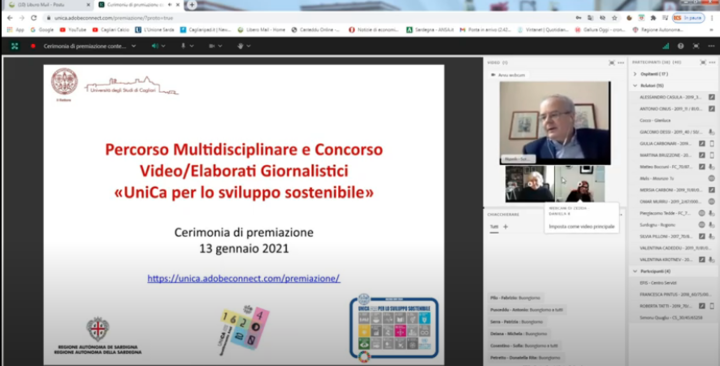This screenshot has height=366, width=720.
Task: Expand the Ospitanti group
Action: pos(635,74)
